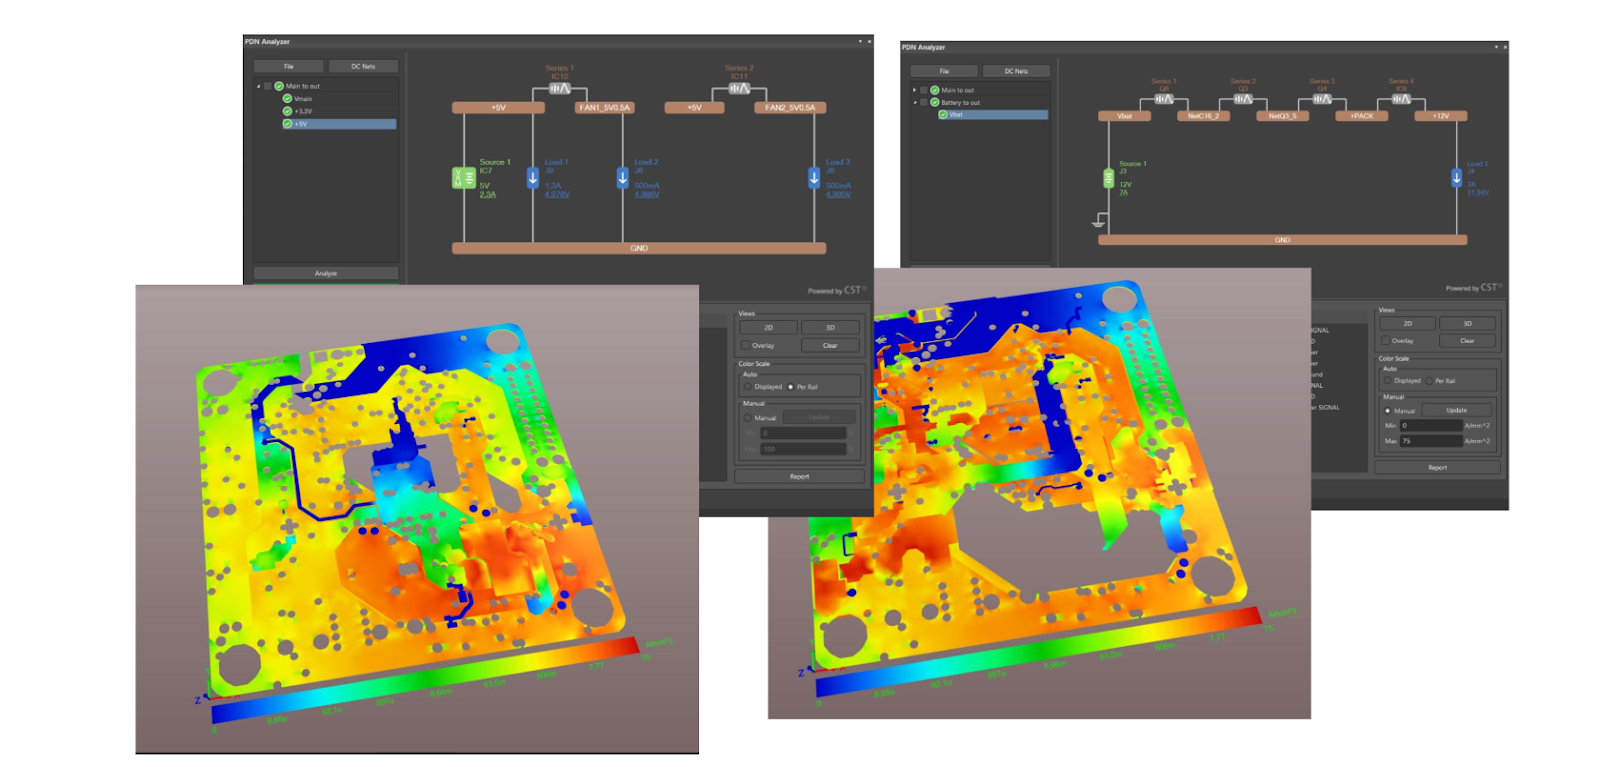Click +3.3V green status check icon
This screenshot has height=767, width=1600.
pos(287,111)
